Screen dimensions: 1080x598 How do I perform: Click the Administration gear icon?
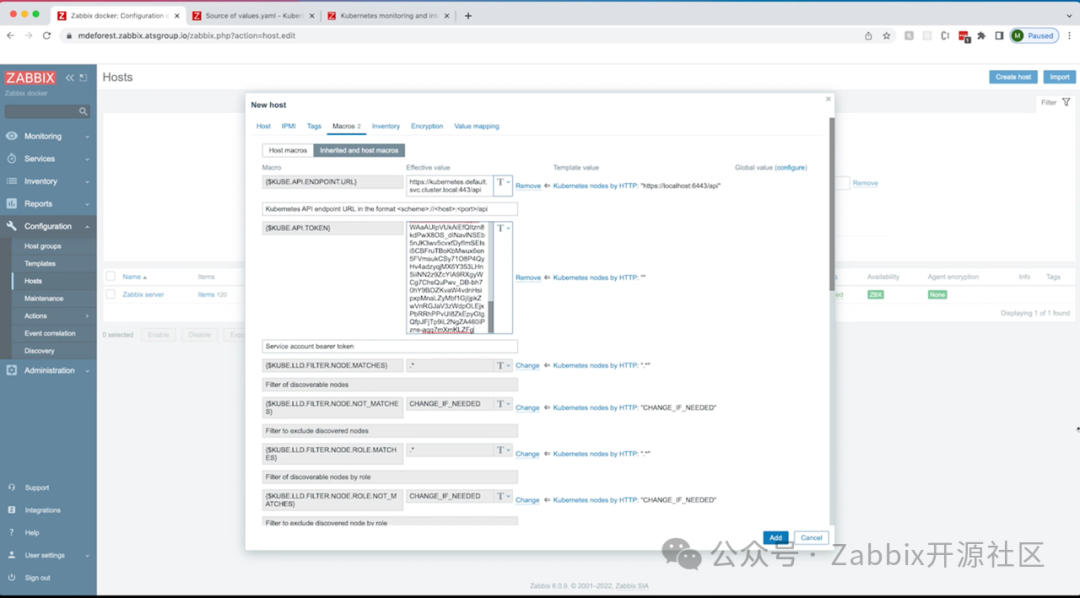(x=12, y=371)
